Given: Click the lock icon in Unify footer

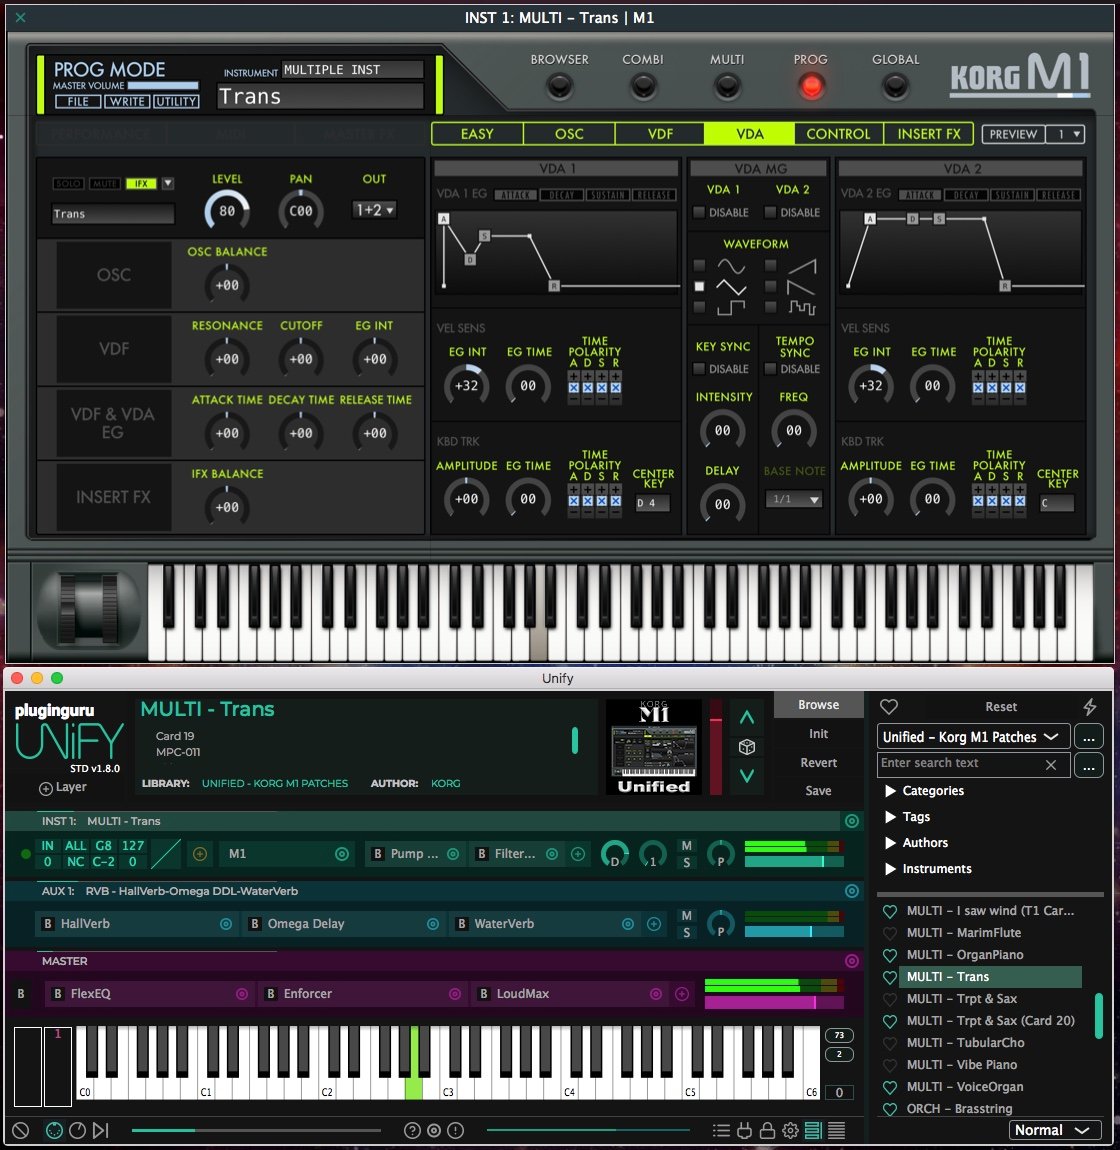Looking at the screenshot, I should tap(767, 1130).
